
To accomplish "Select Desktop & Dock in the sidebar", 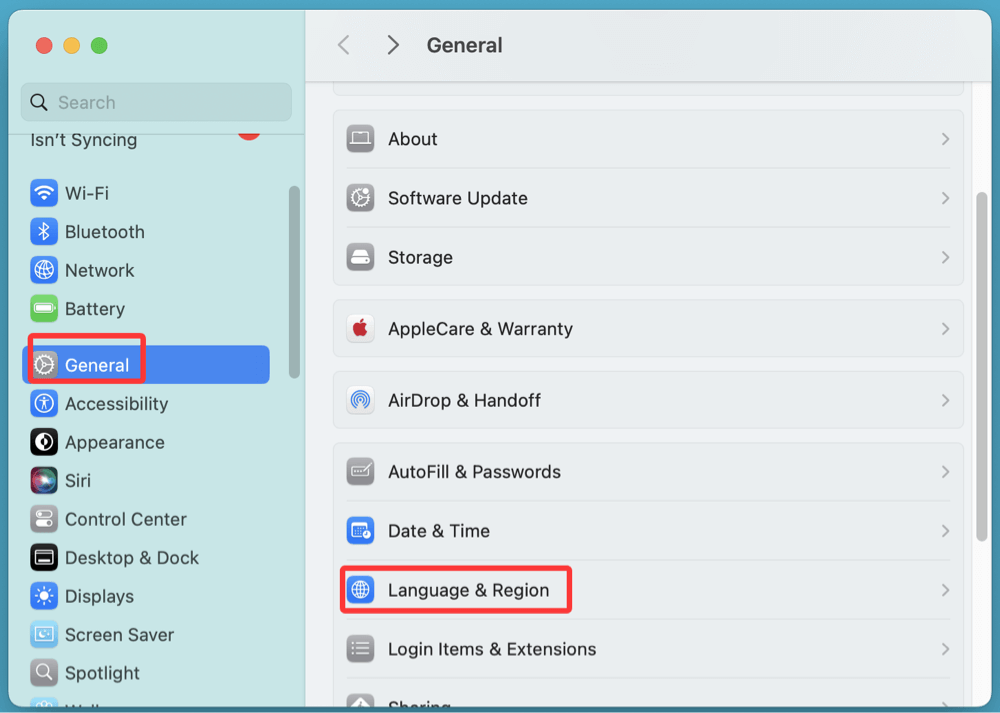I will coord(131,558).
